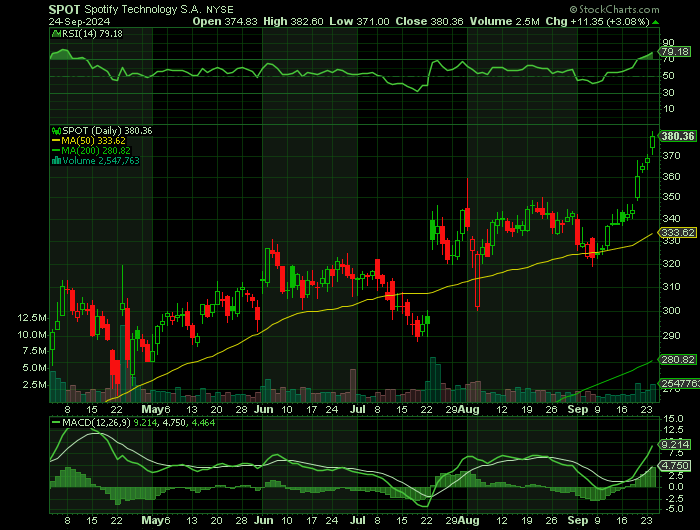The height and width of the screenshot is (530, 700).
Task: Click the 79.18 flag on the RSI axis
Action: point(675,52)
